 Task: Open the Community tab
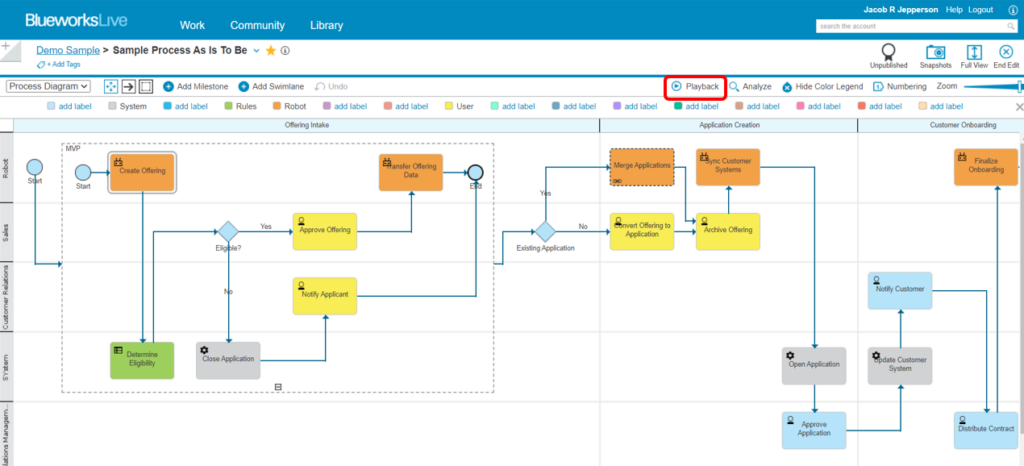tap(257, 25)
